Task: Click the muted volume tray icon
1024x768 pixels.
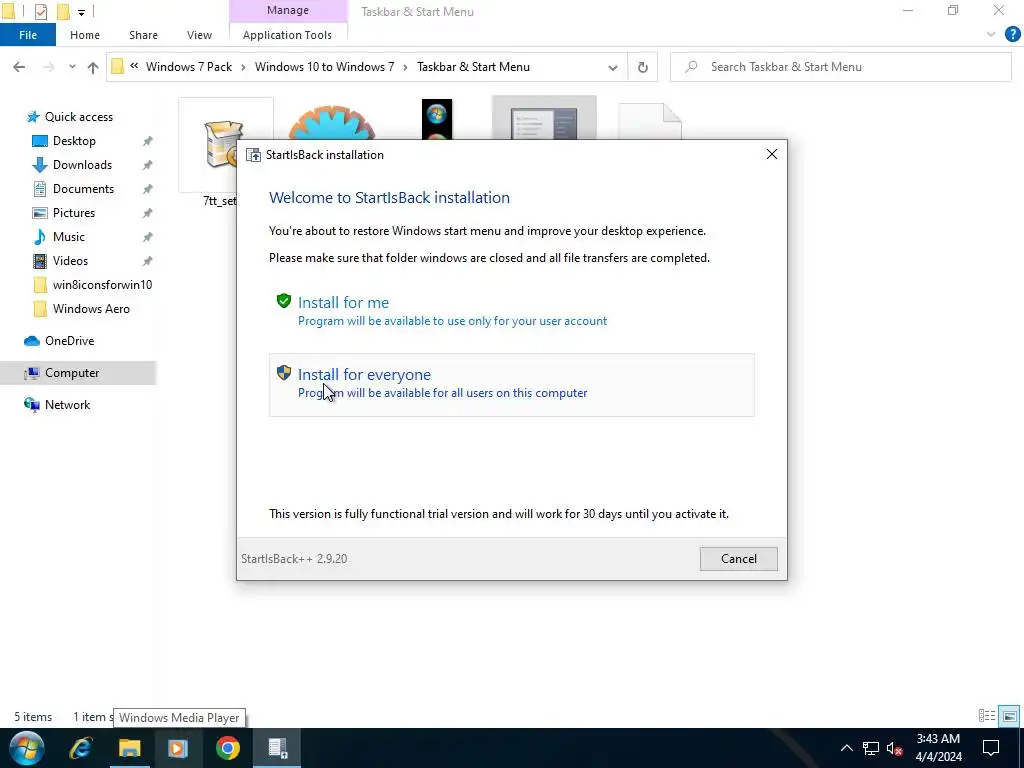Action: coord(895,748)
